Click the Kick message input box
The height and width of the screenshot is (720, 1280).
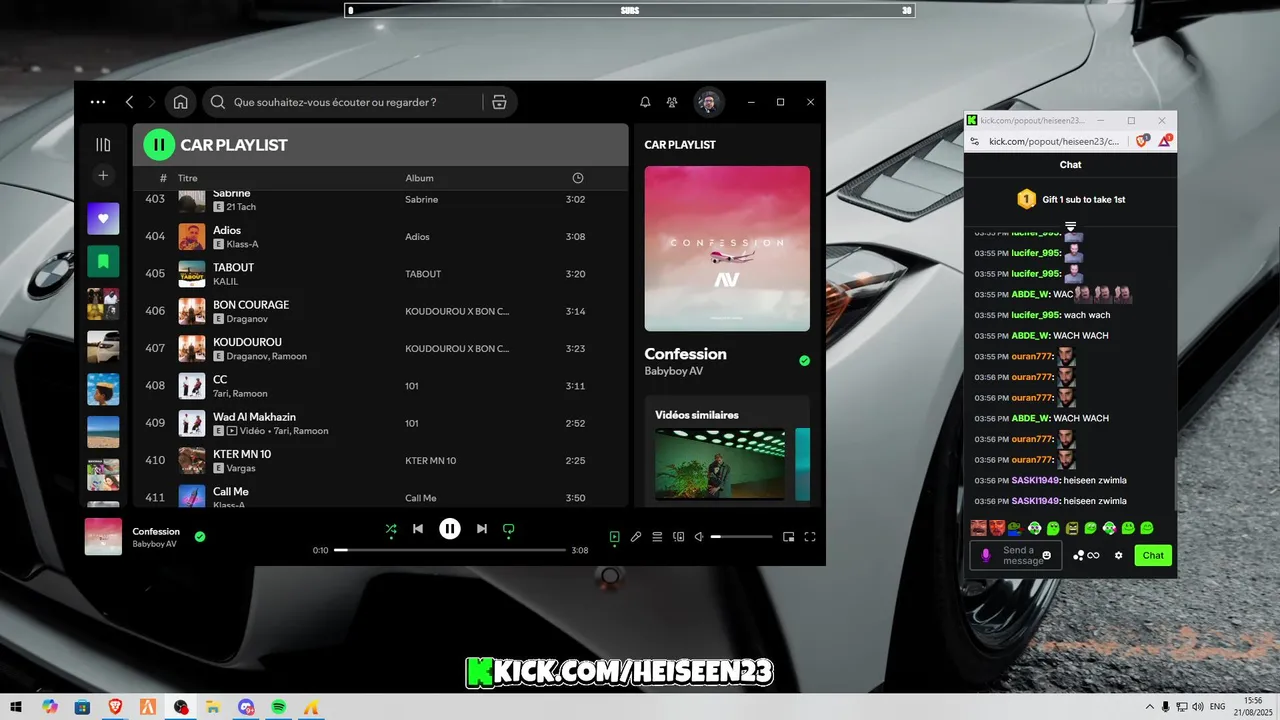pyautogui.click(x=1015, y=555)
